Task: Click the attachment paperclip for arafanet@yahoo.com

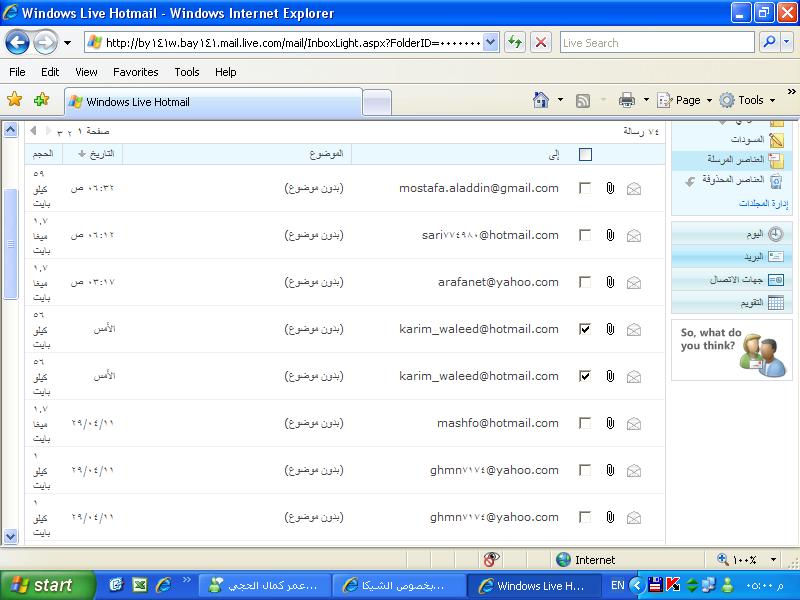Action: click(610, 282)
